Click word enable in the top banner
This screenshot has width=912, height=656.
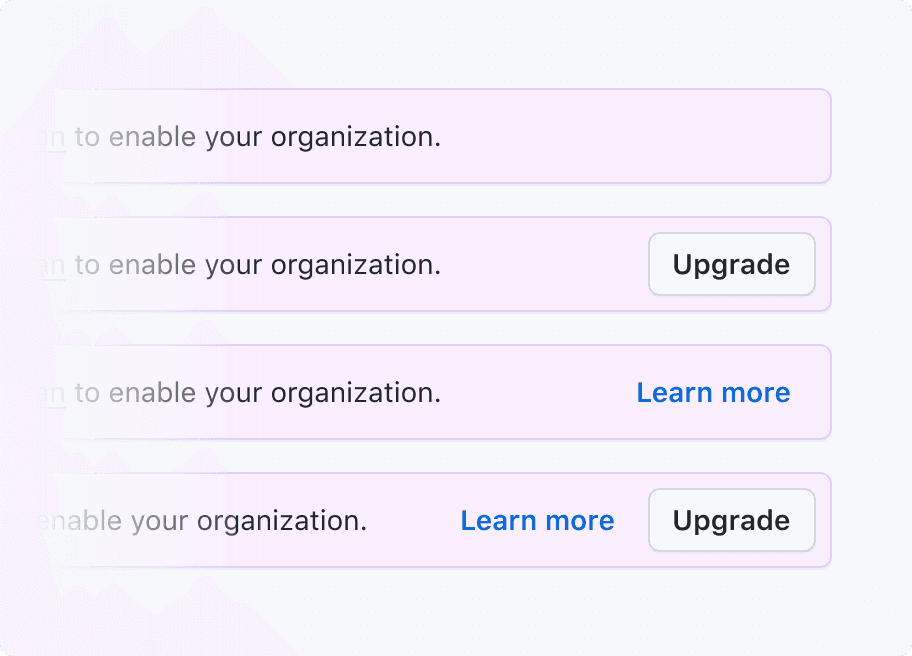pos(152,137)
